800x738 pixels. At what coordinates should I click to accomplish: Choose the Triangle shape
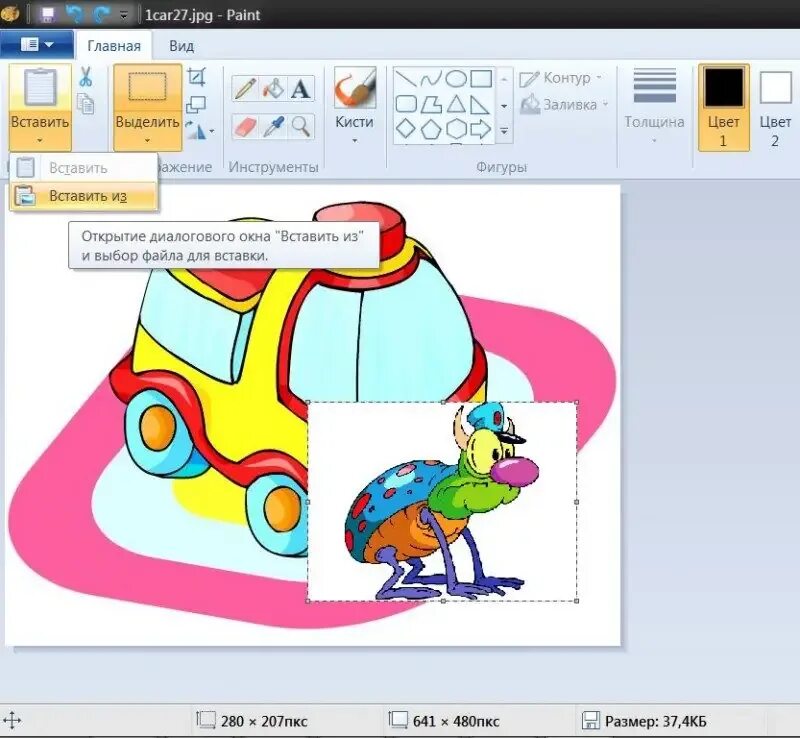[456, 104]
